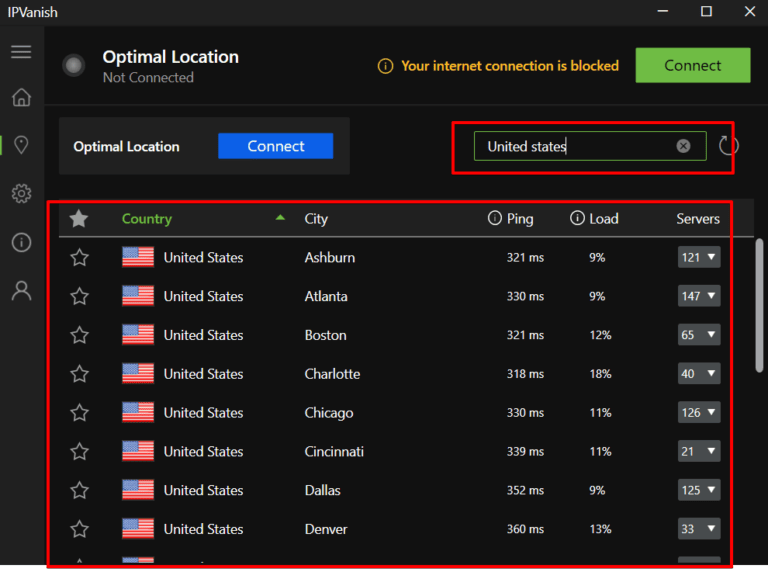This screenshot has height=572, width=768.
Task: Expand Denver servers dropdown showing 33
Action: [x=699, y=529]
